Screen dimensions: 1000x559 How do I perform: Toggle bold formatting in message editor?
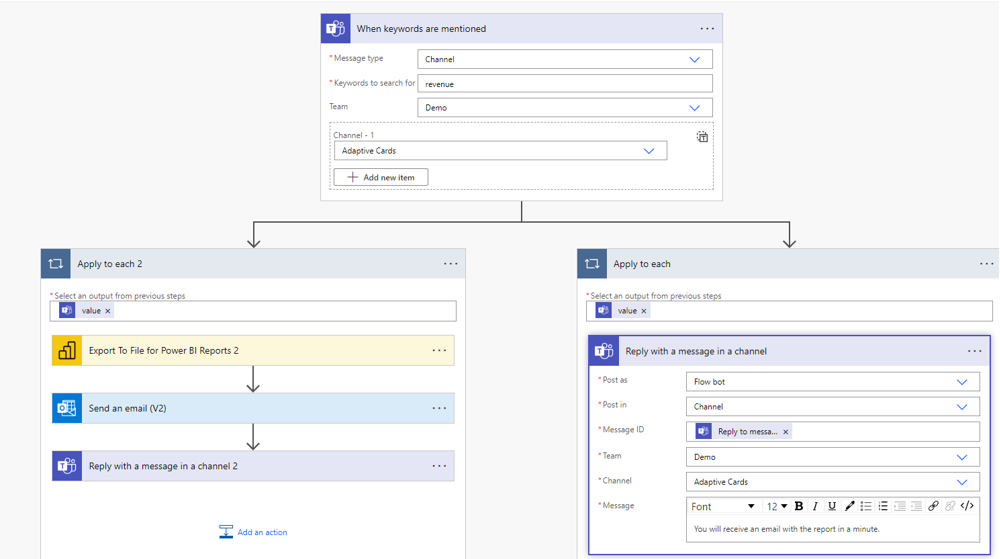[799, 506]
